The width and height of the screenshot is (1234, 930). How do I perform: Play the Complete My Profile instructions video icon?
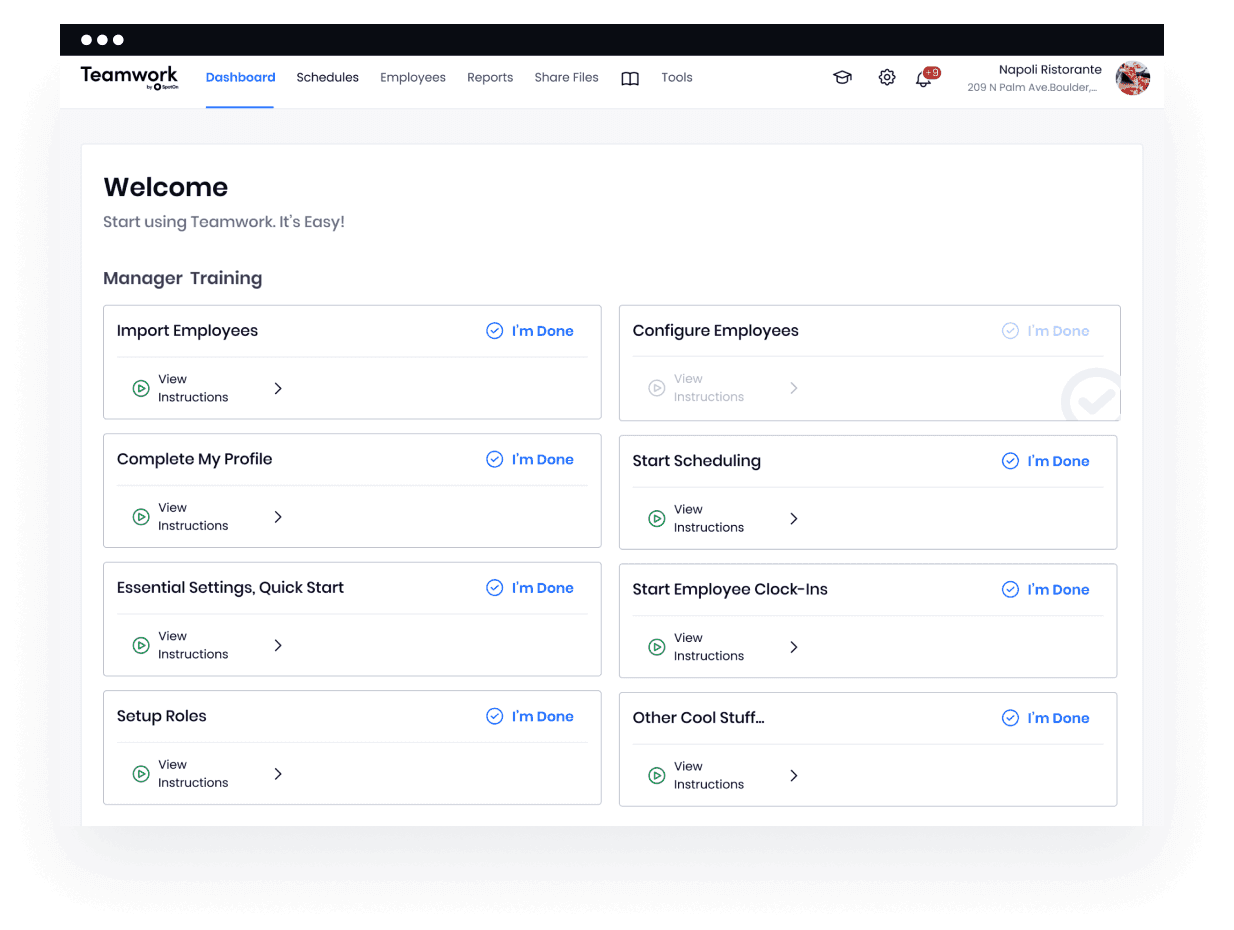(141, 517)
